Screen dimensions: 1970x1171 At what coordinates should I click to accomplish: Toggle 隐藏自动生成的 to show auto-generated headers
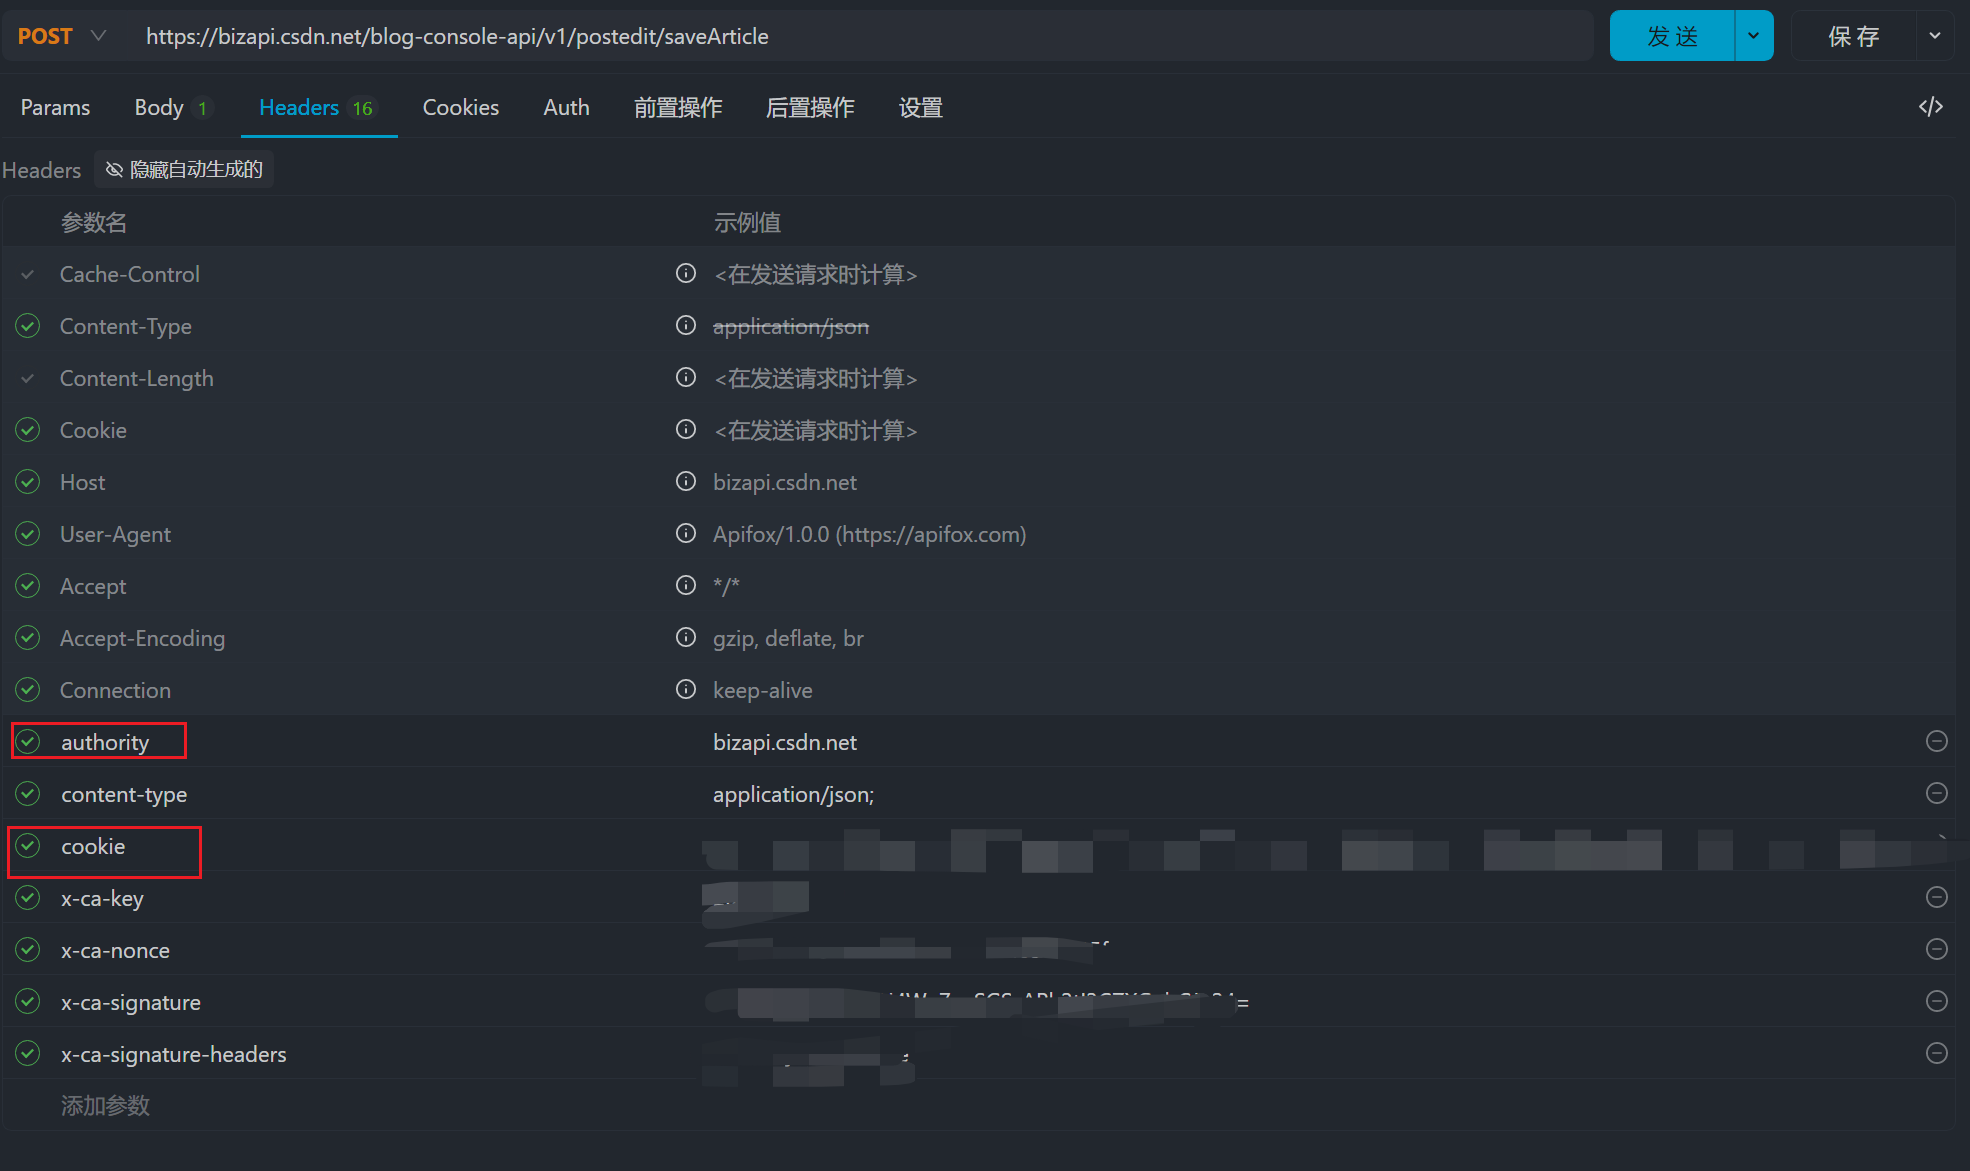coord(184,169)
